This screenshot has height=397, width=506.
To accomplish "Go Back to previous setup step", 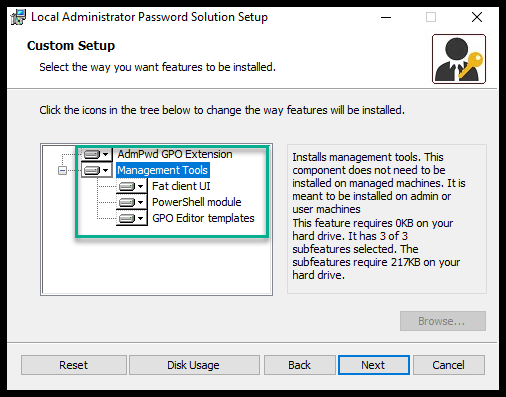I will coord(300,365).
